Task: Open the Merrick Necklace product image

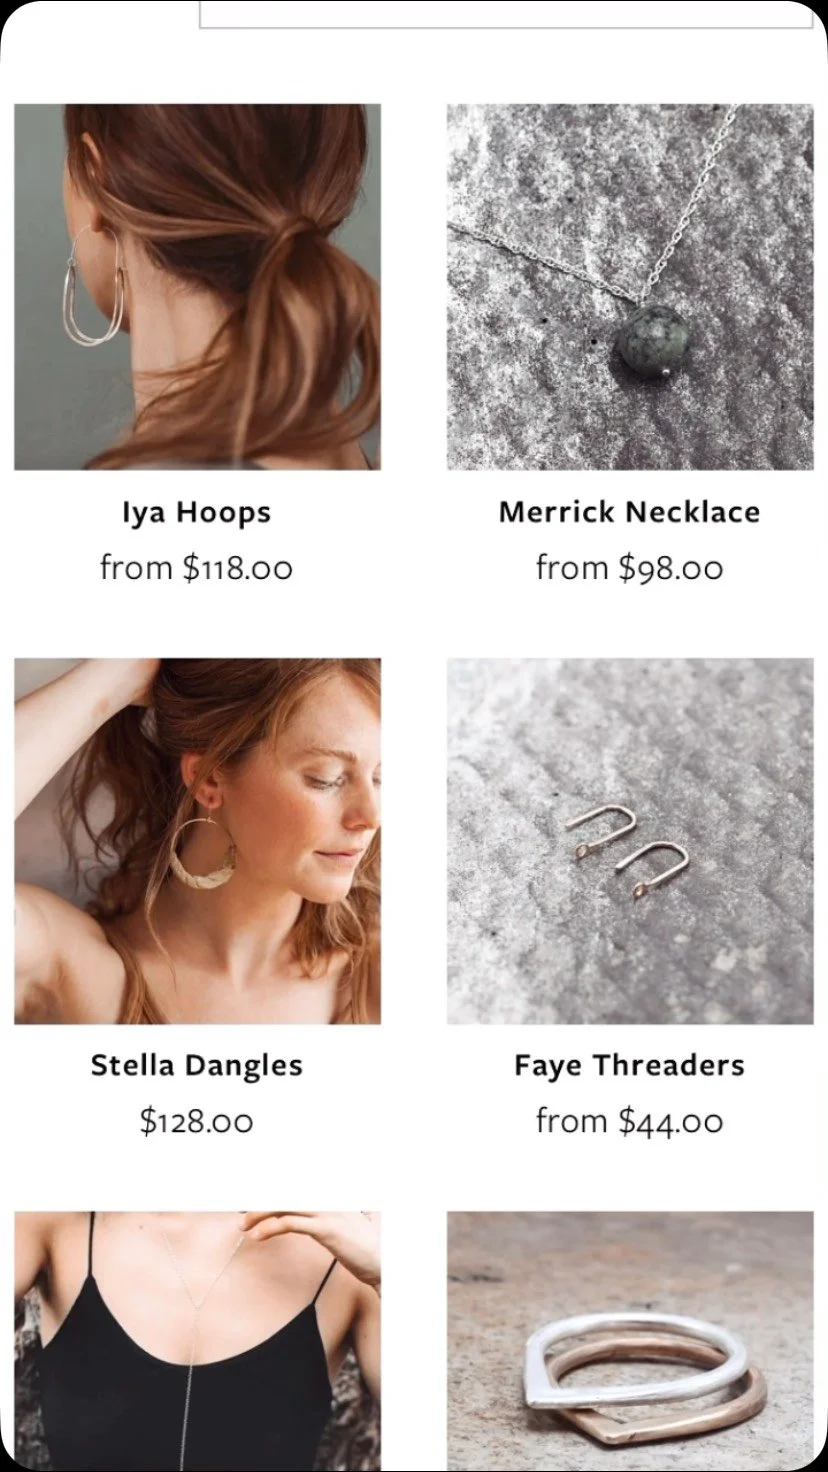Action: point(630,287)
